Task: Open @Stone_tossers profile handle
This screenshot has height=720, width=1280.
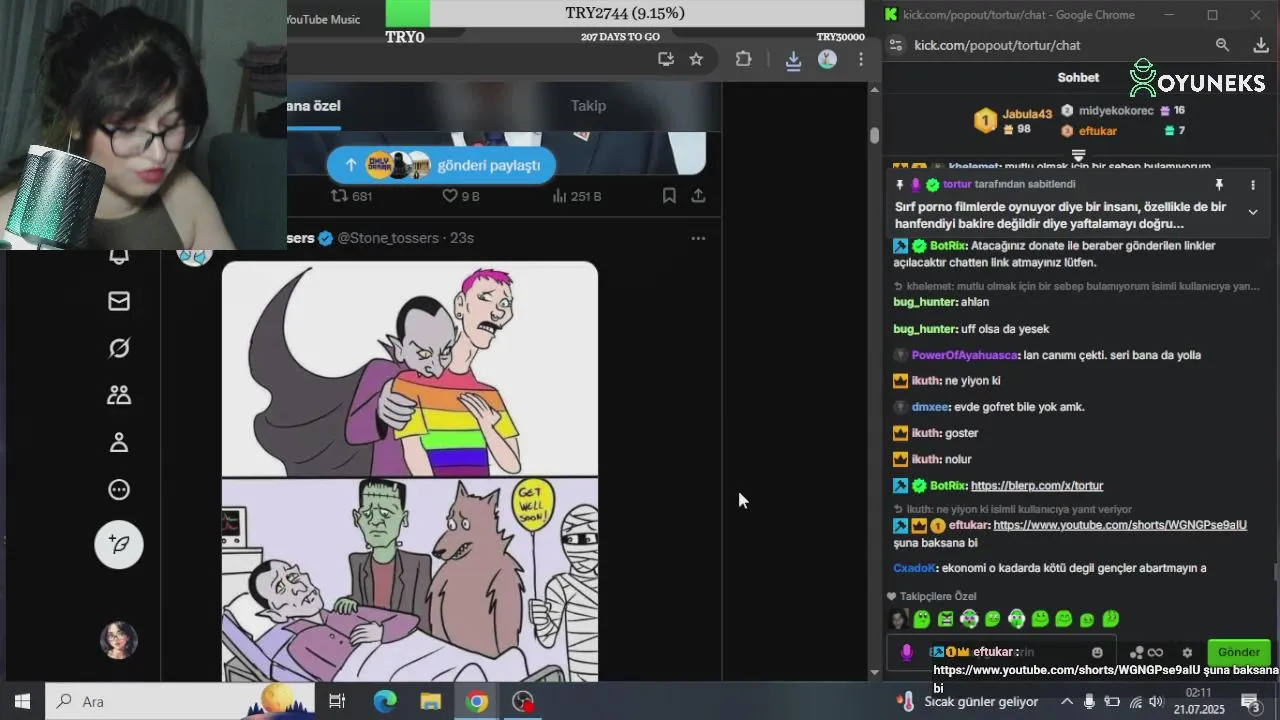Action: point(388,238)
